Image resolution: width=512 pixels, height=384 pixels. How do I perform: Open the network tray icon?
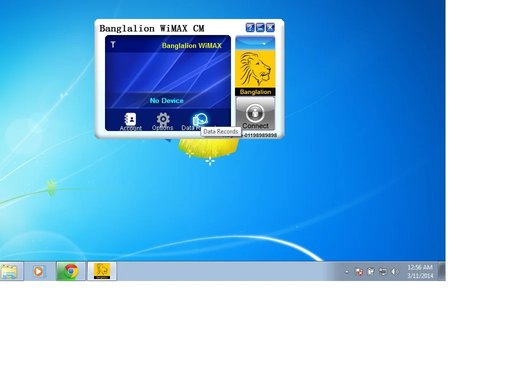(x=383, y=272)
